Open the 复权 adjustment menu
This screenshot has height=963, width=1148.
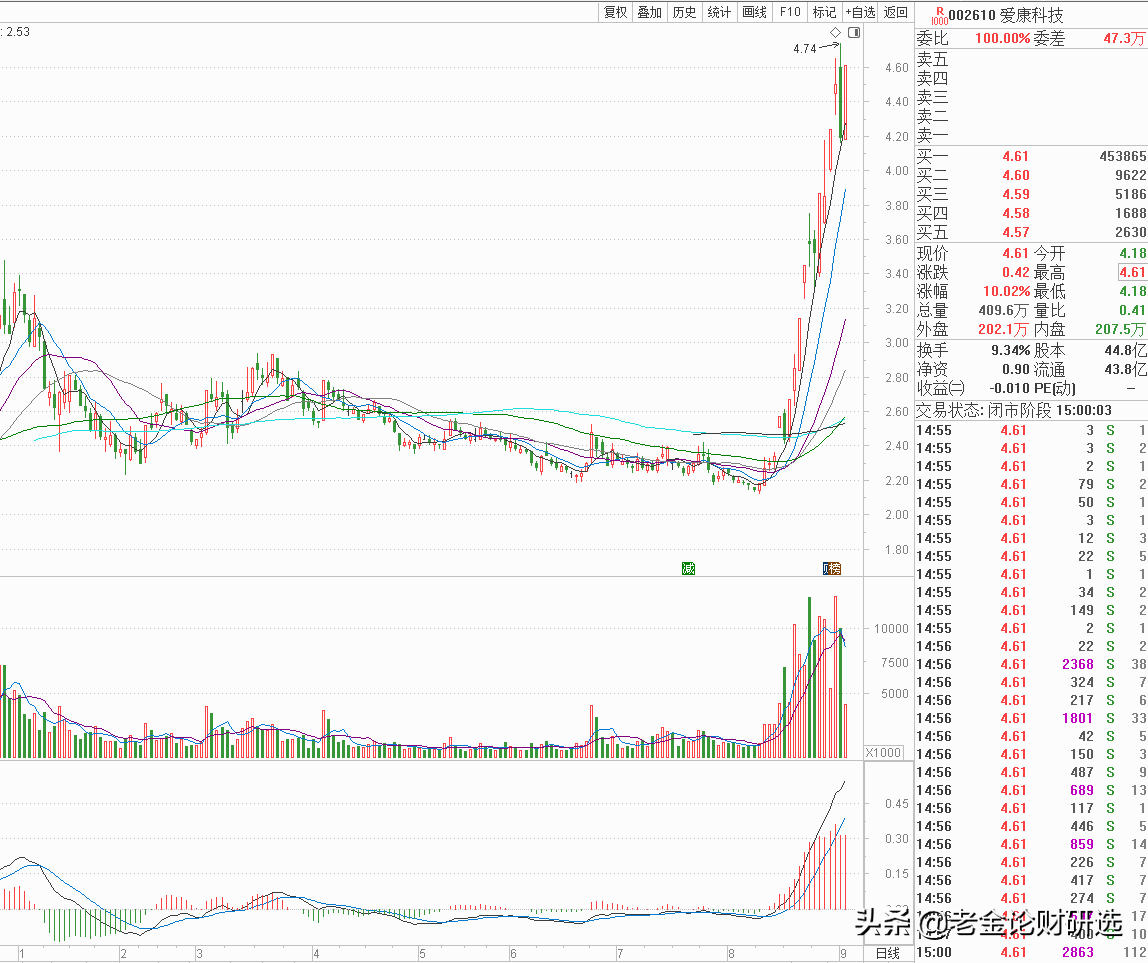click(615, 12)
